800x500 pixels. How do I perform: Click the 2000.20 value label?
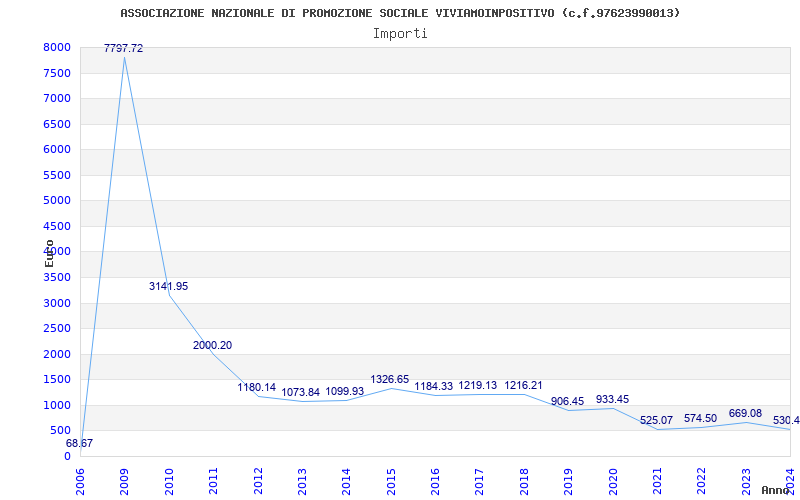212,345
